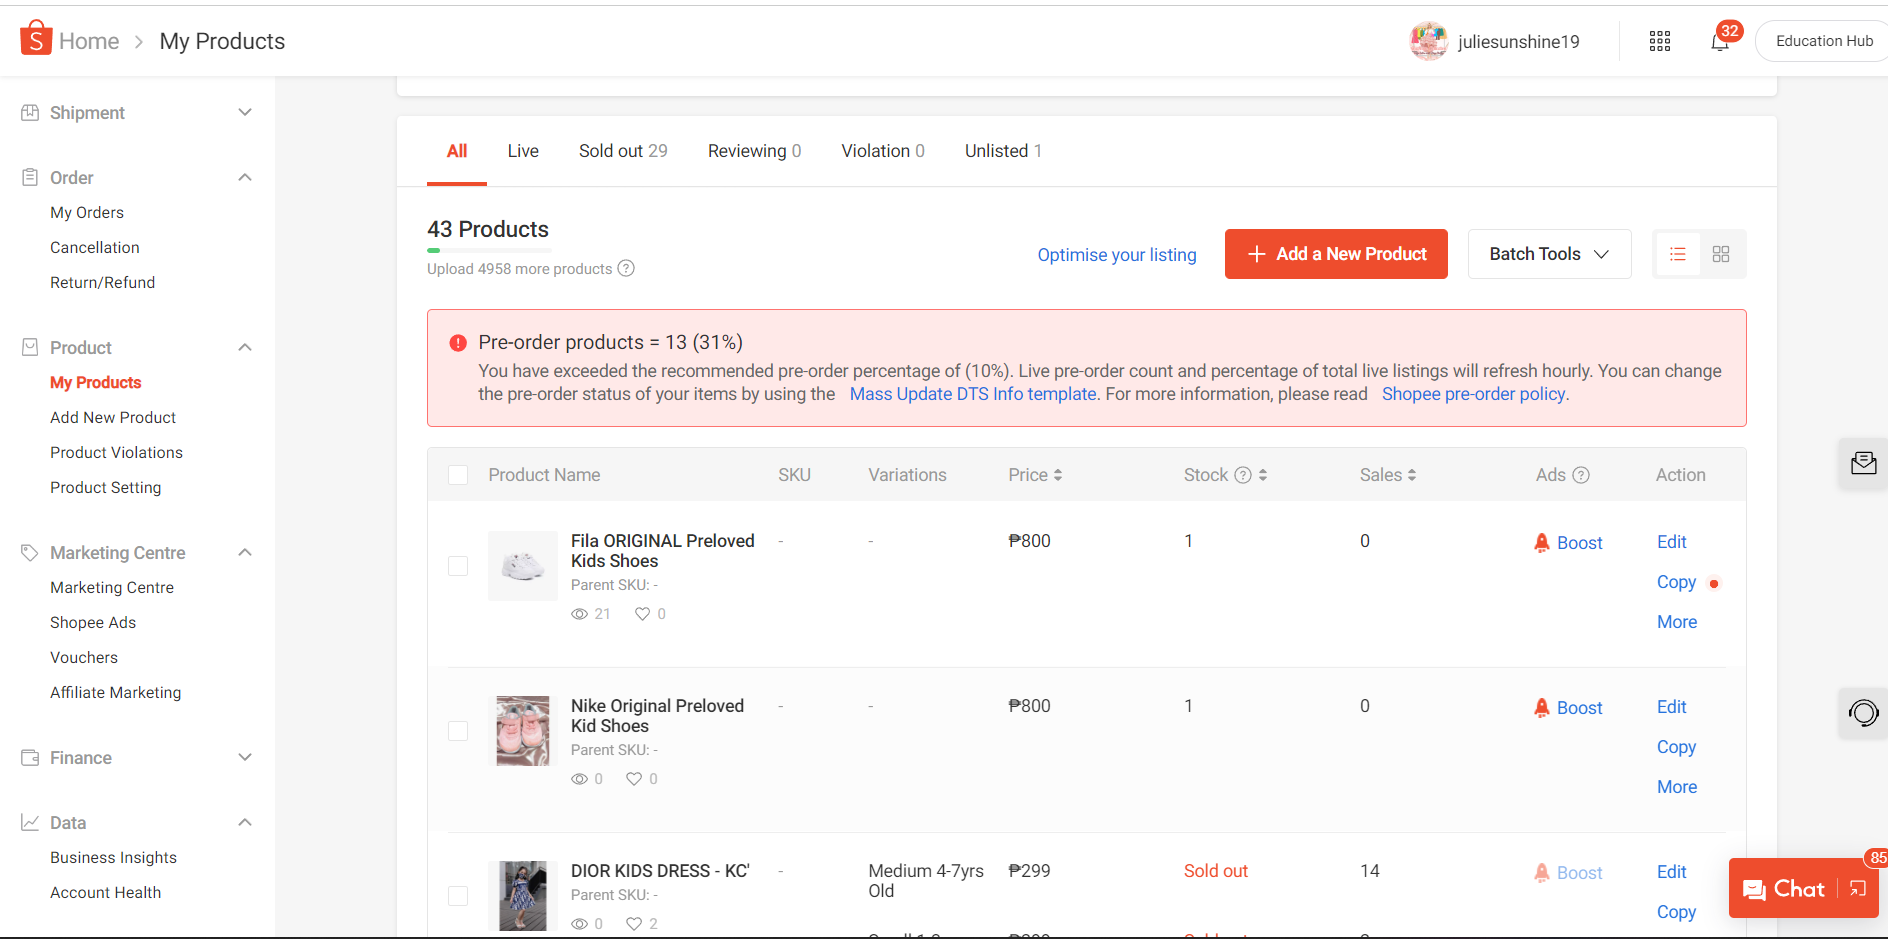Open the mail inbox side icon

[x=1863, y=463]
